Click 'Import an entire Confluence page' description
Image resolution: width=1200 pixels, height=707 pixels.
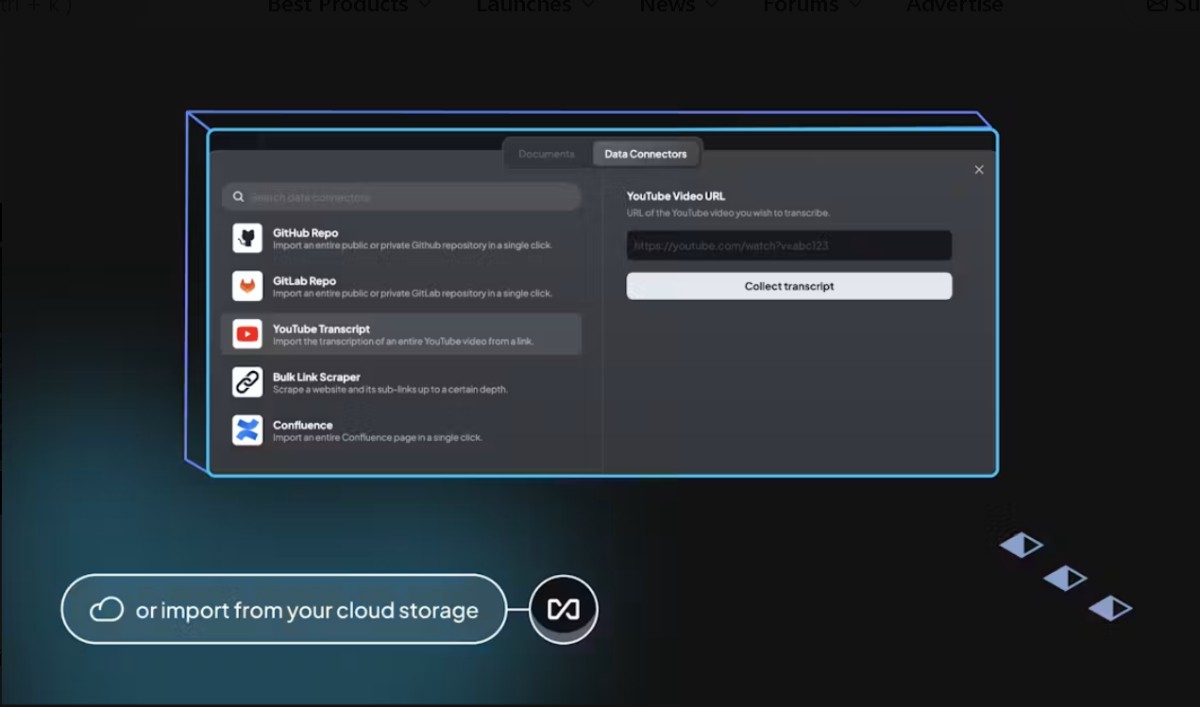(x=377, y=437)
